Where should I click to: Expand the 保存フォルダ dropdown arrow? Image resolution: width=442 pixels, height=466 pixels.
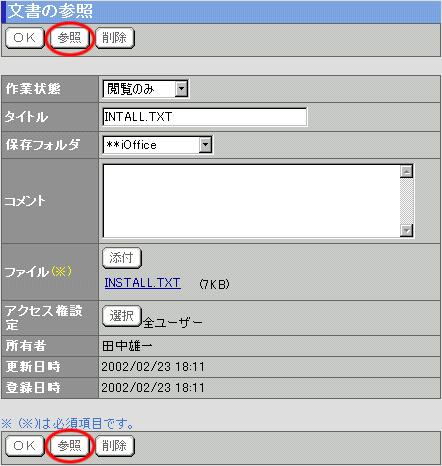coord(205,145)
